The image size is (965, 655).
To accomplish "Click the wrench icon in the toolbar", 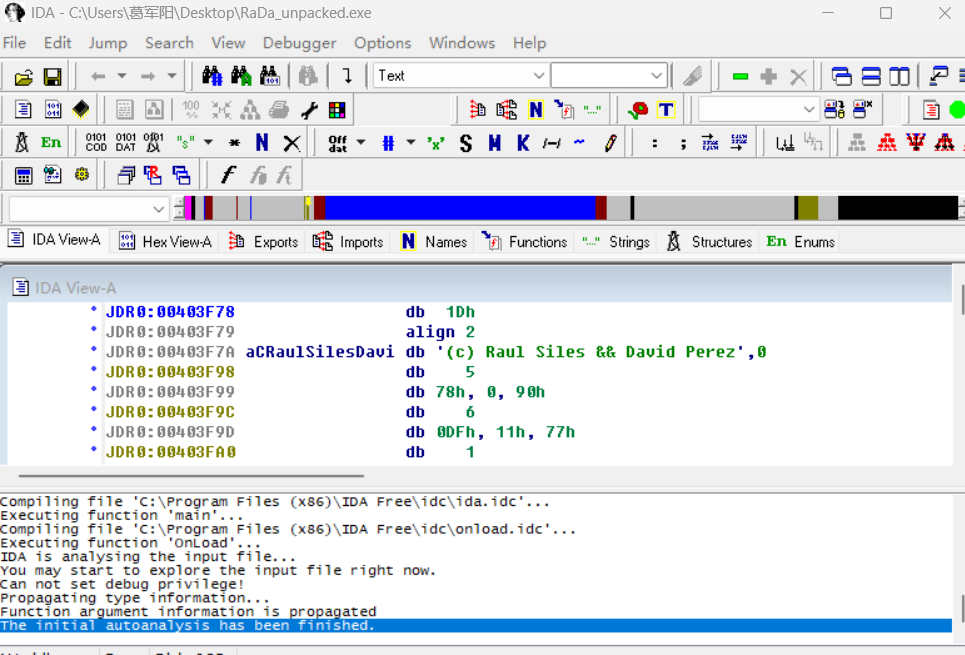I will tap(309, 110).
